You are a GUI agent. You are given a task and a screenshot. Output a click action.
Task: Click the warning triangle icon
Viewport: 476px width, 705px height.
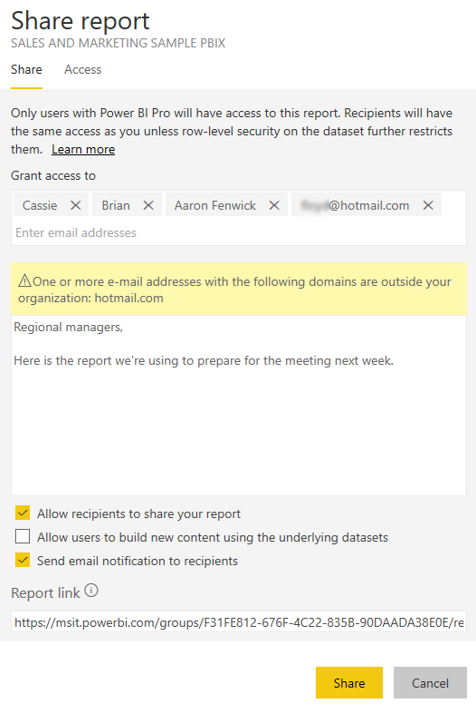[x=25, y=281]
